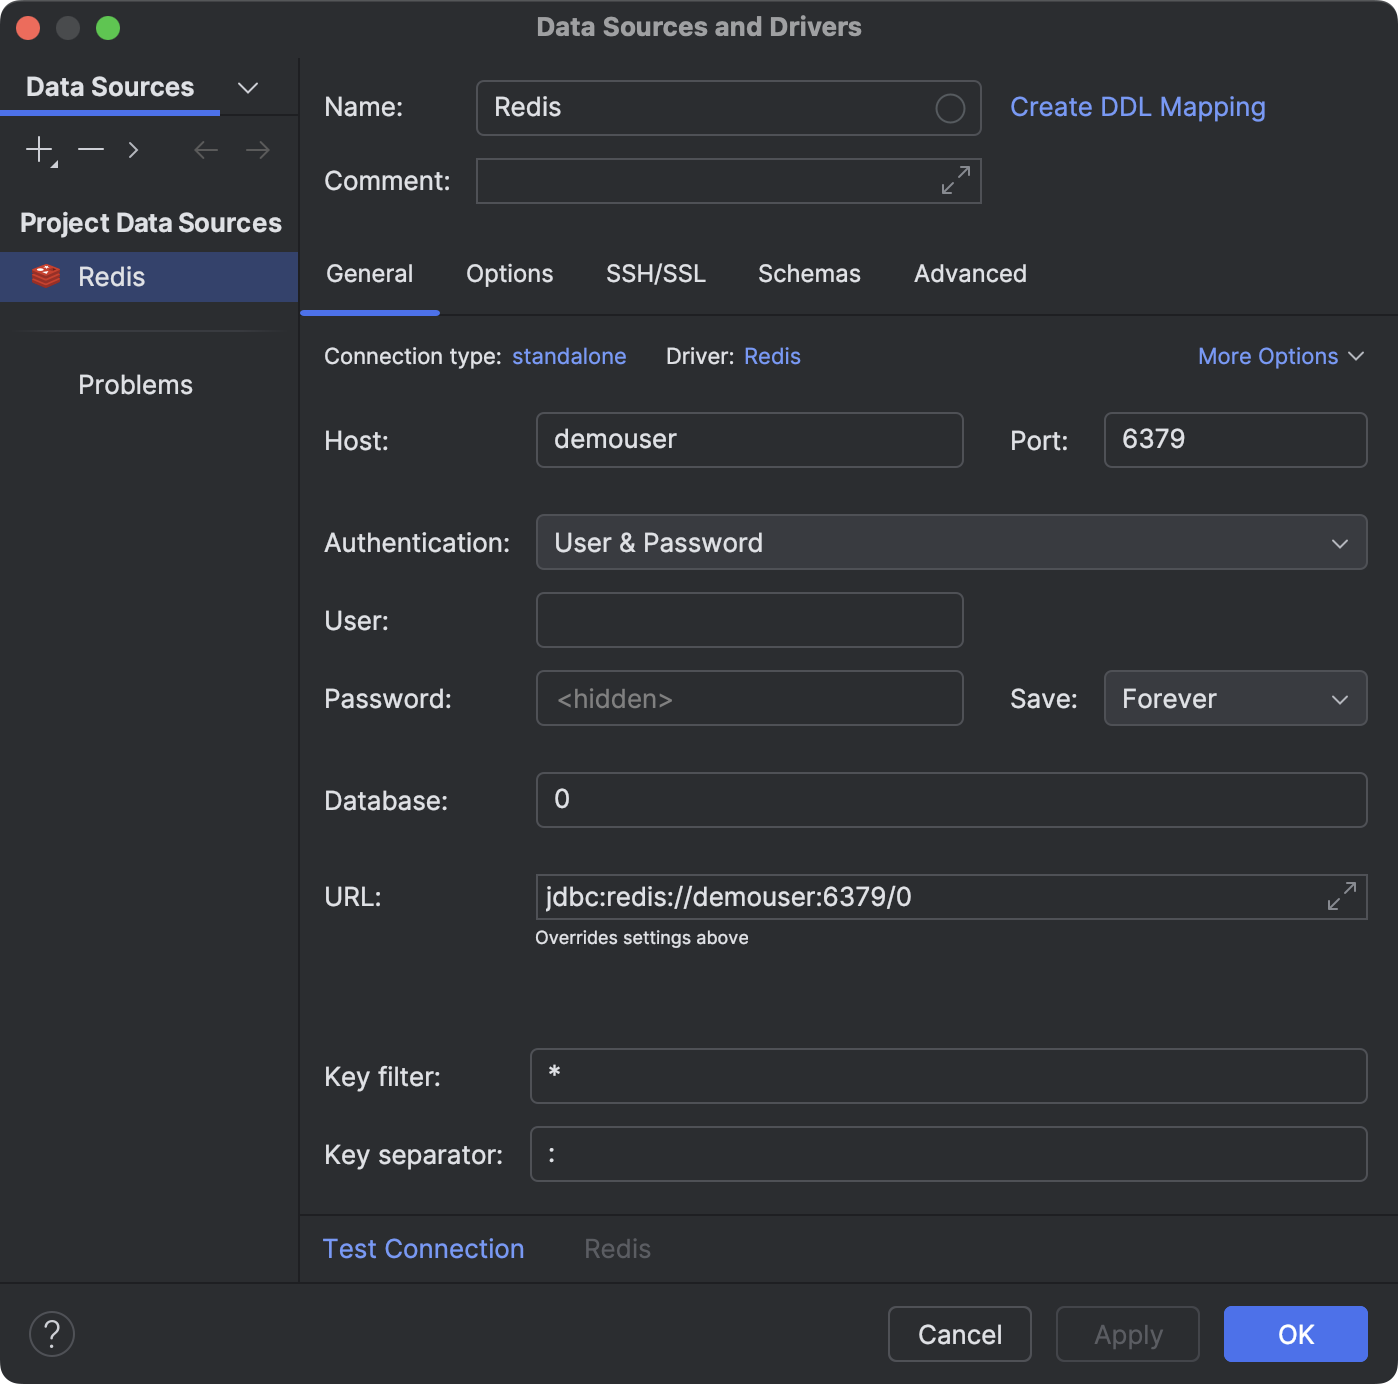The image size is (1398, 1384).
Task: Open the help question mark button
Action: 52,1334
